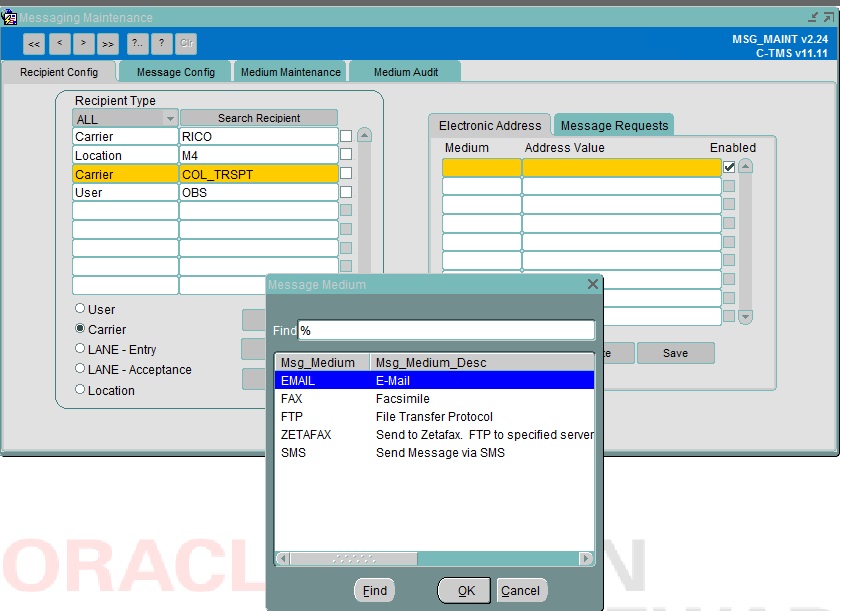Go to first record with << button
Viewport: 842px width, 611px height.
pyautogui.click(x=34, y=44)
